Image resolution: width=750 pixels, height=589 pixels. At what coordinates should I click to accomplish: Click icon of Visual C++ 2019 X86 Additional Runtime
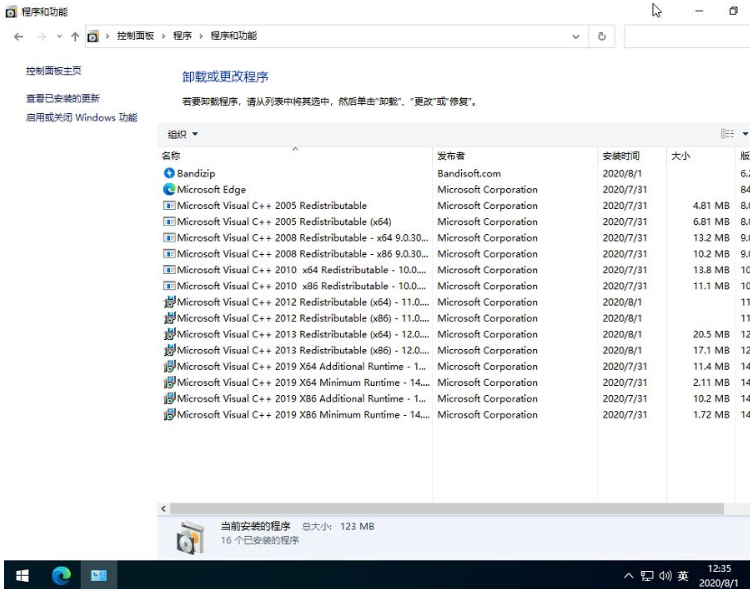tap(169, 399)
